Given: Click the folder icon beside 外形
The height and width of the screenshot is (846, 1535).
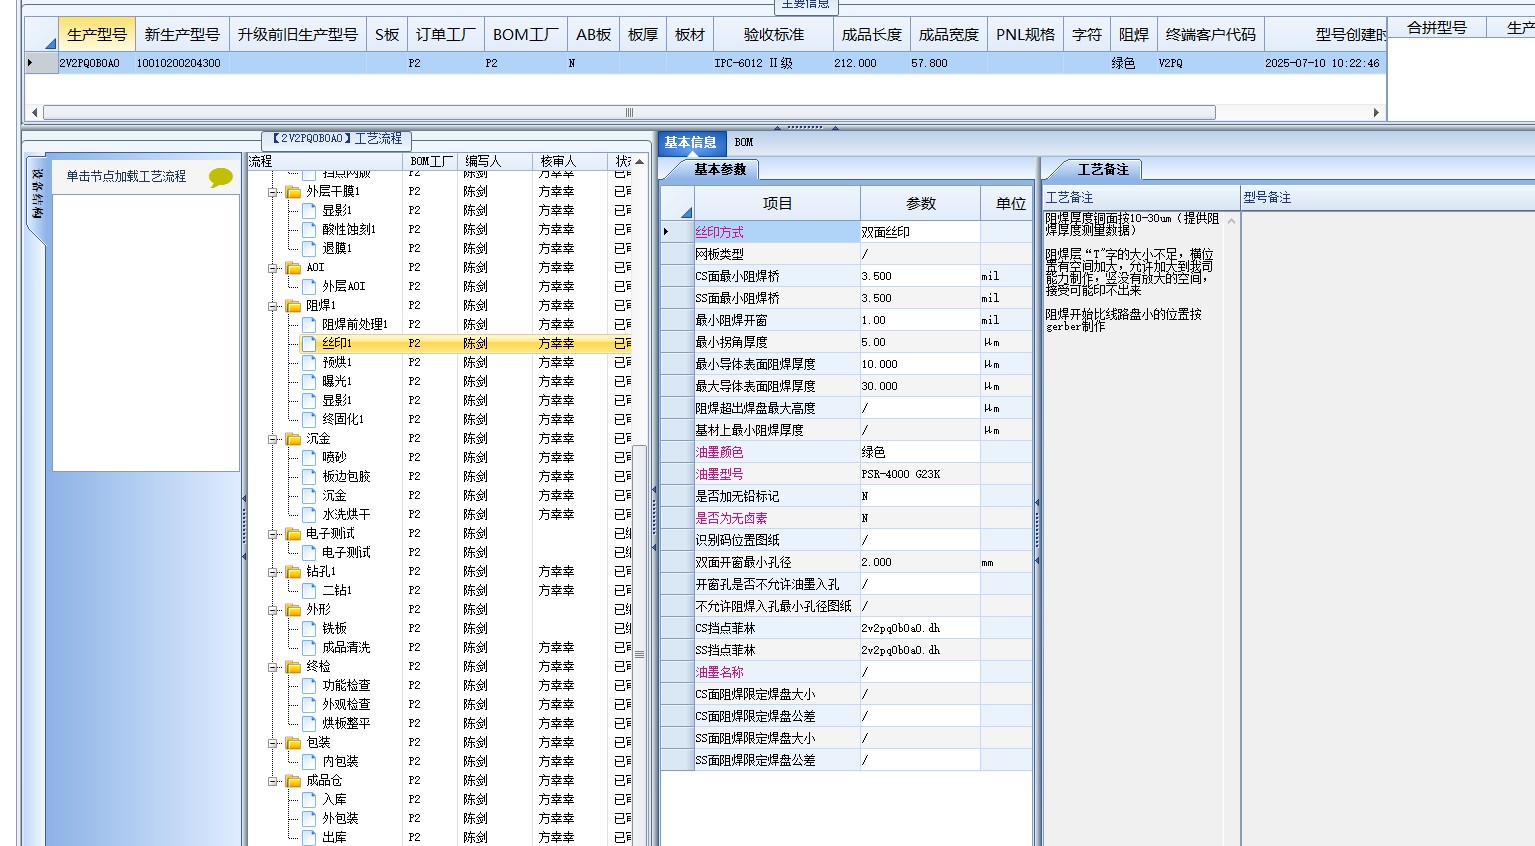Looking at the screenshot, I should (x=293, y=610).
